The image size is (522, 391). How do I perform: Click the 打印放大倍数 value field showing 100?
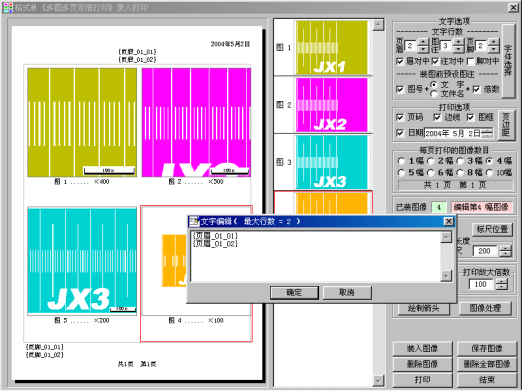481,284
